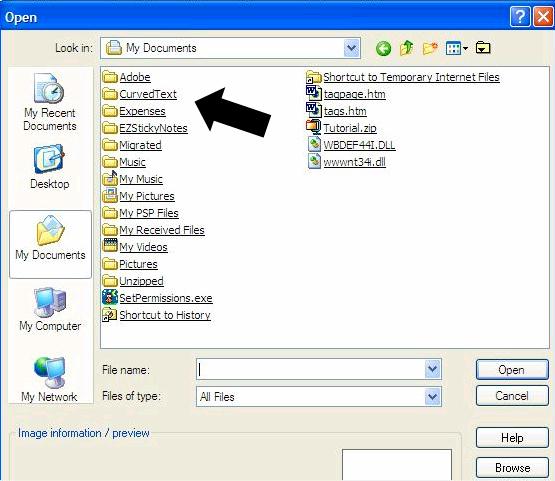Click the Browse button
555x481 pixels.
512,468
